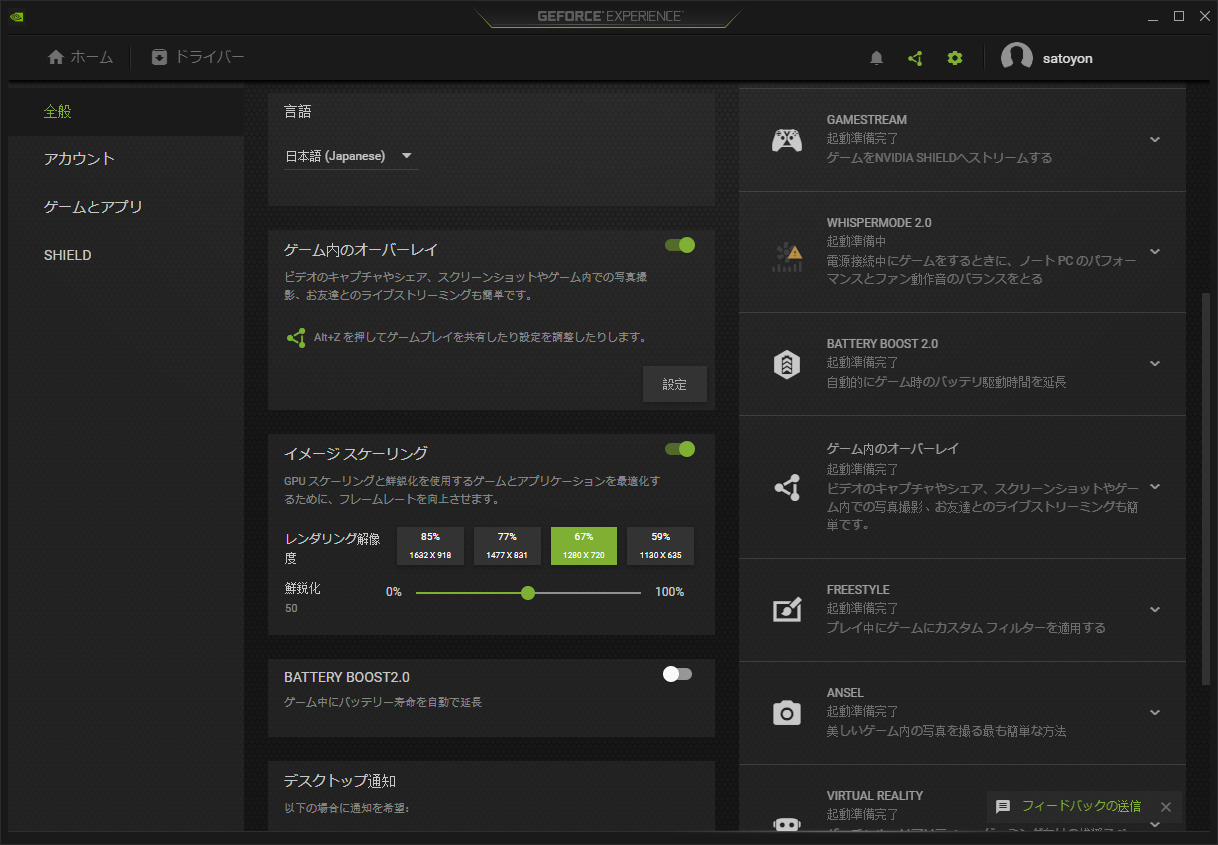The width and height of the screenshot is (1218, 845).
Task: Switch to the ドライバー tab
Action: [x=198, y=57]
